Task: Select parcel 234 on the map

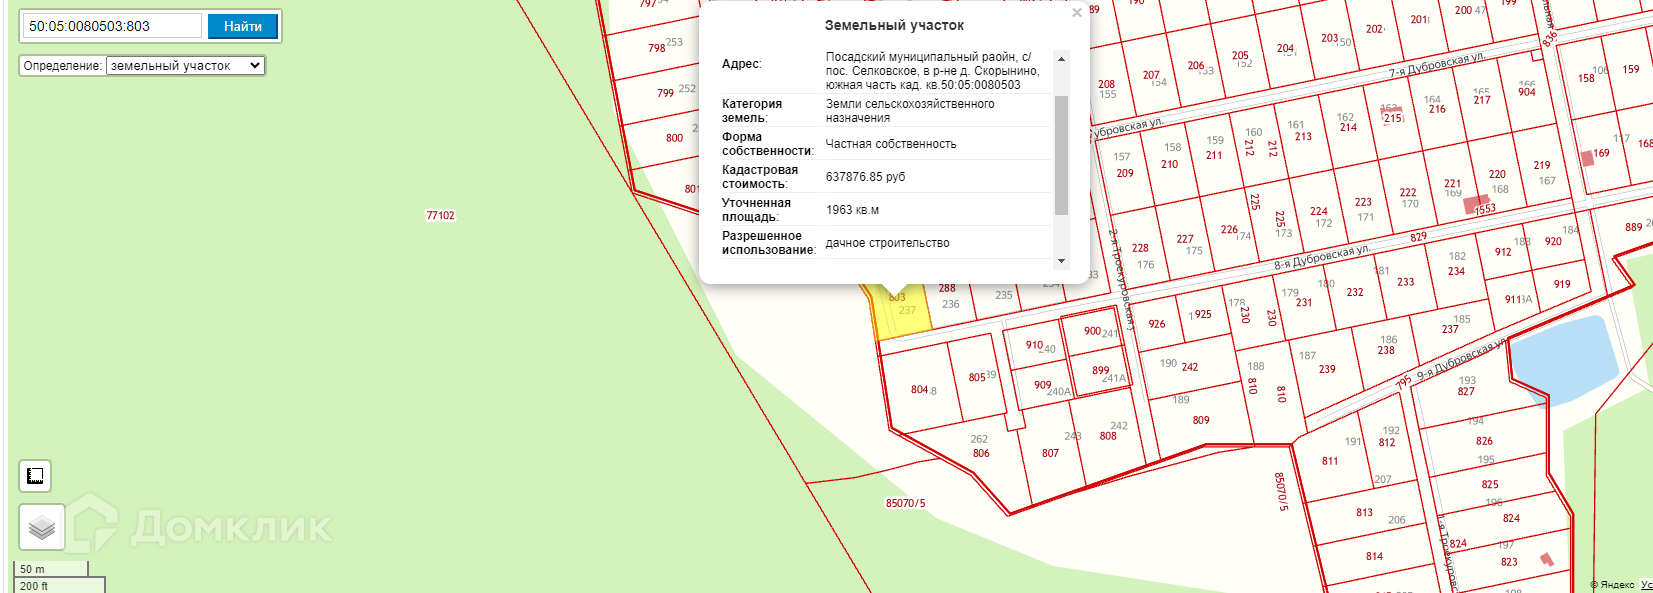Action: pos(1457,271)
